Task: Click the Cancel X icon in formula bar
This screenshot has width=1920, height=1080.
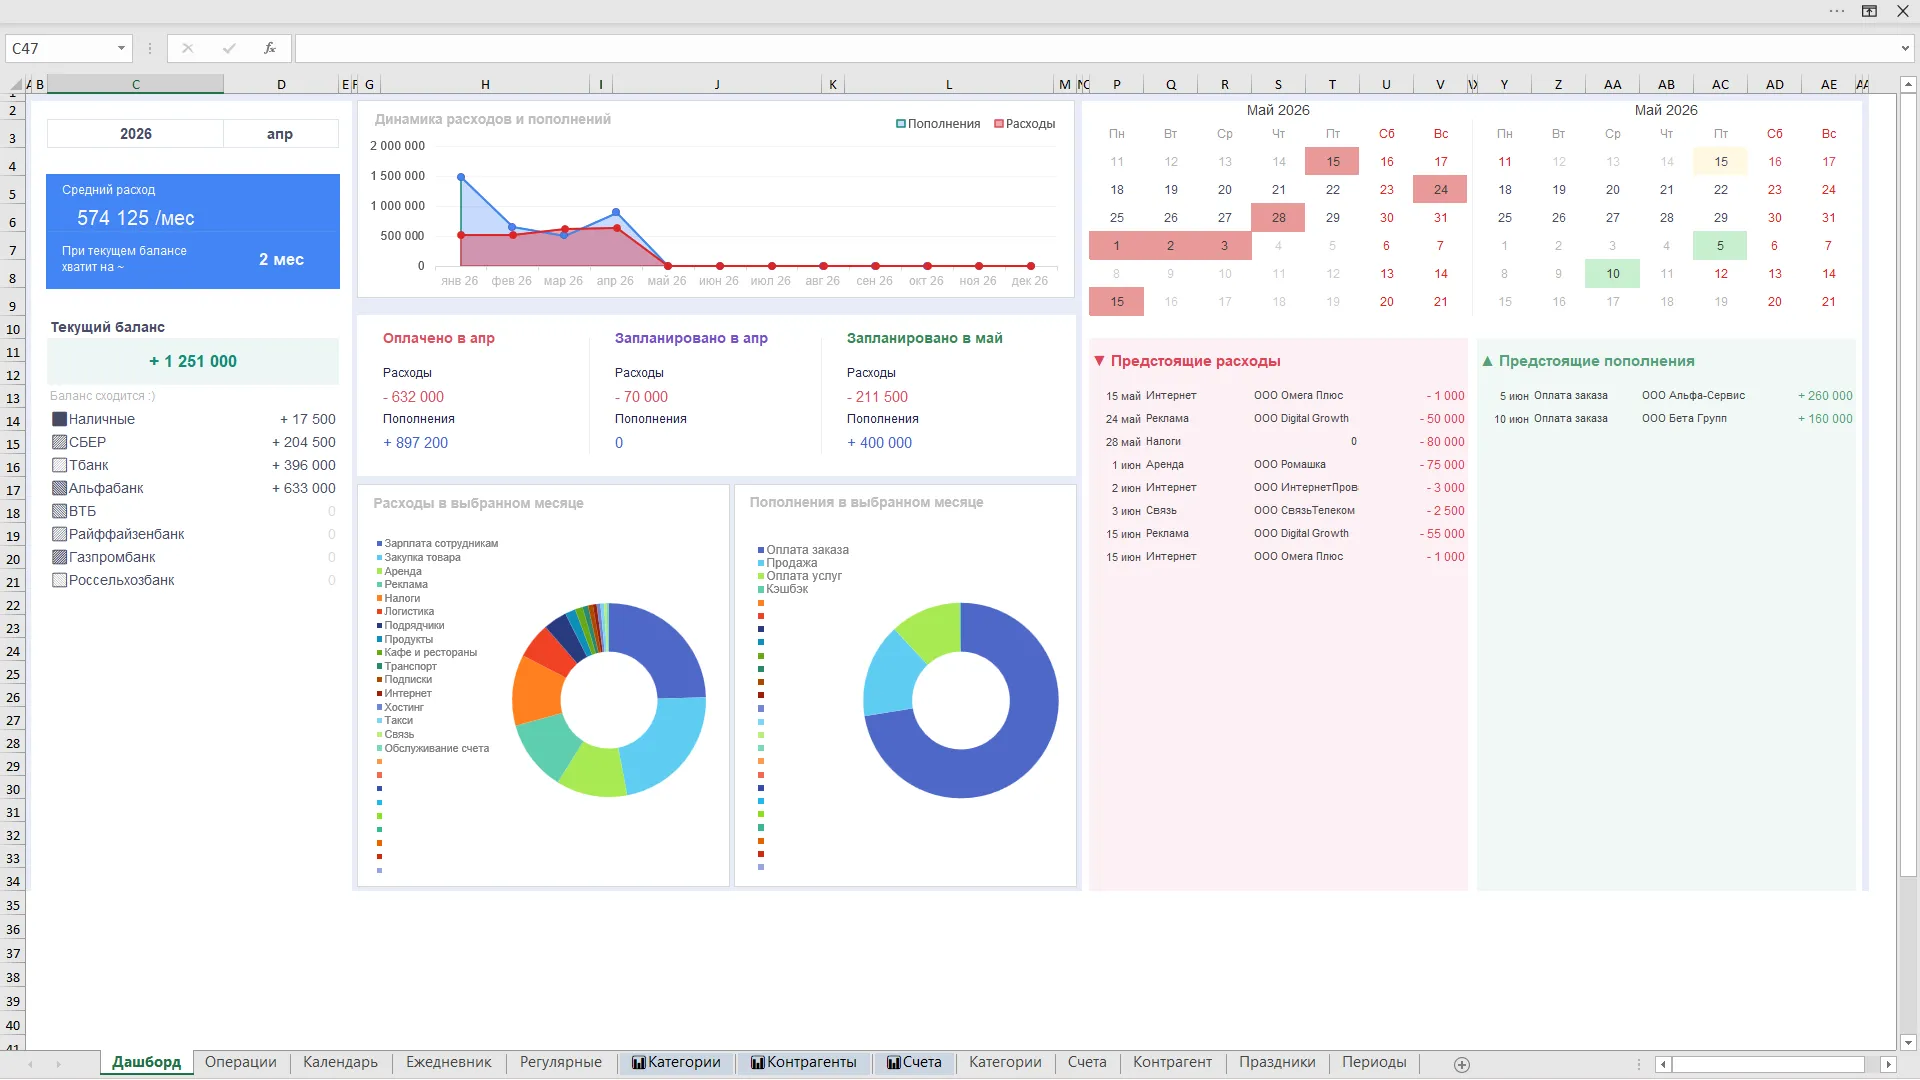Action: coord(187,48)
